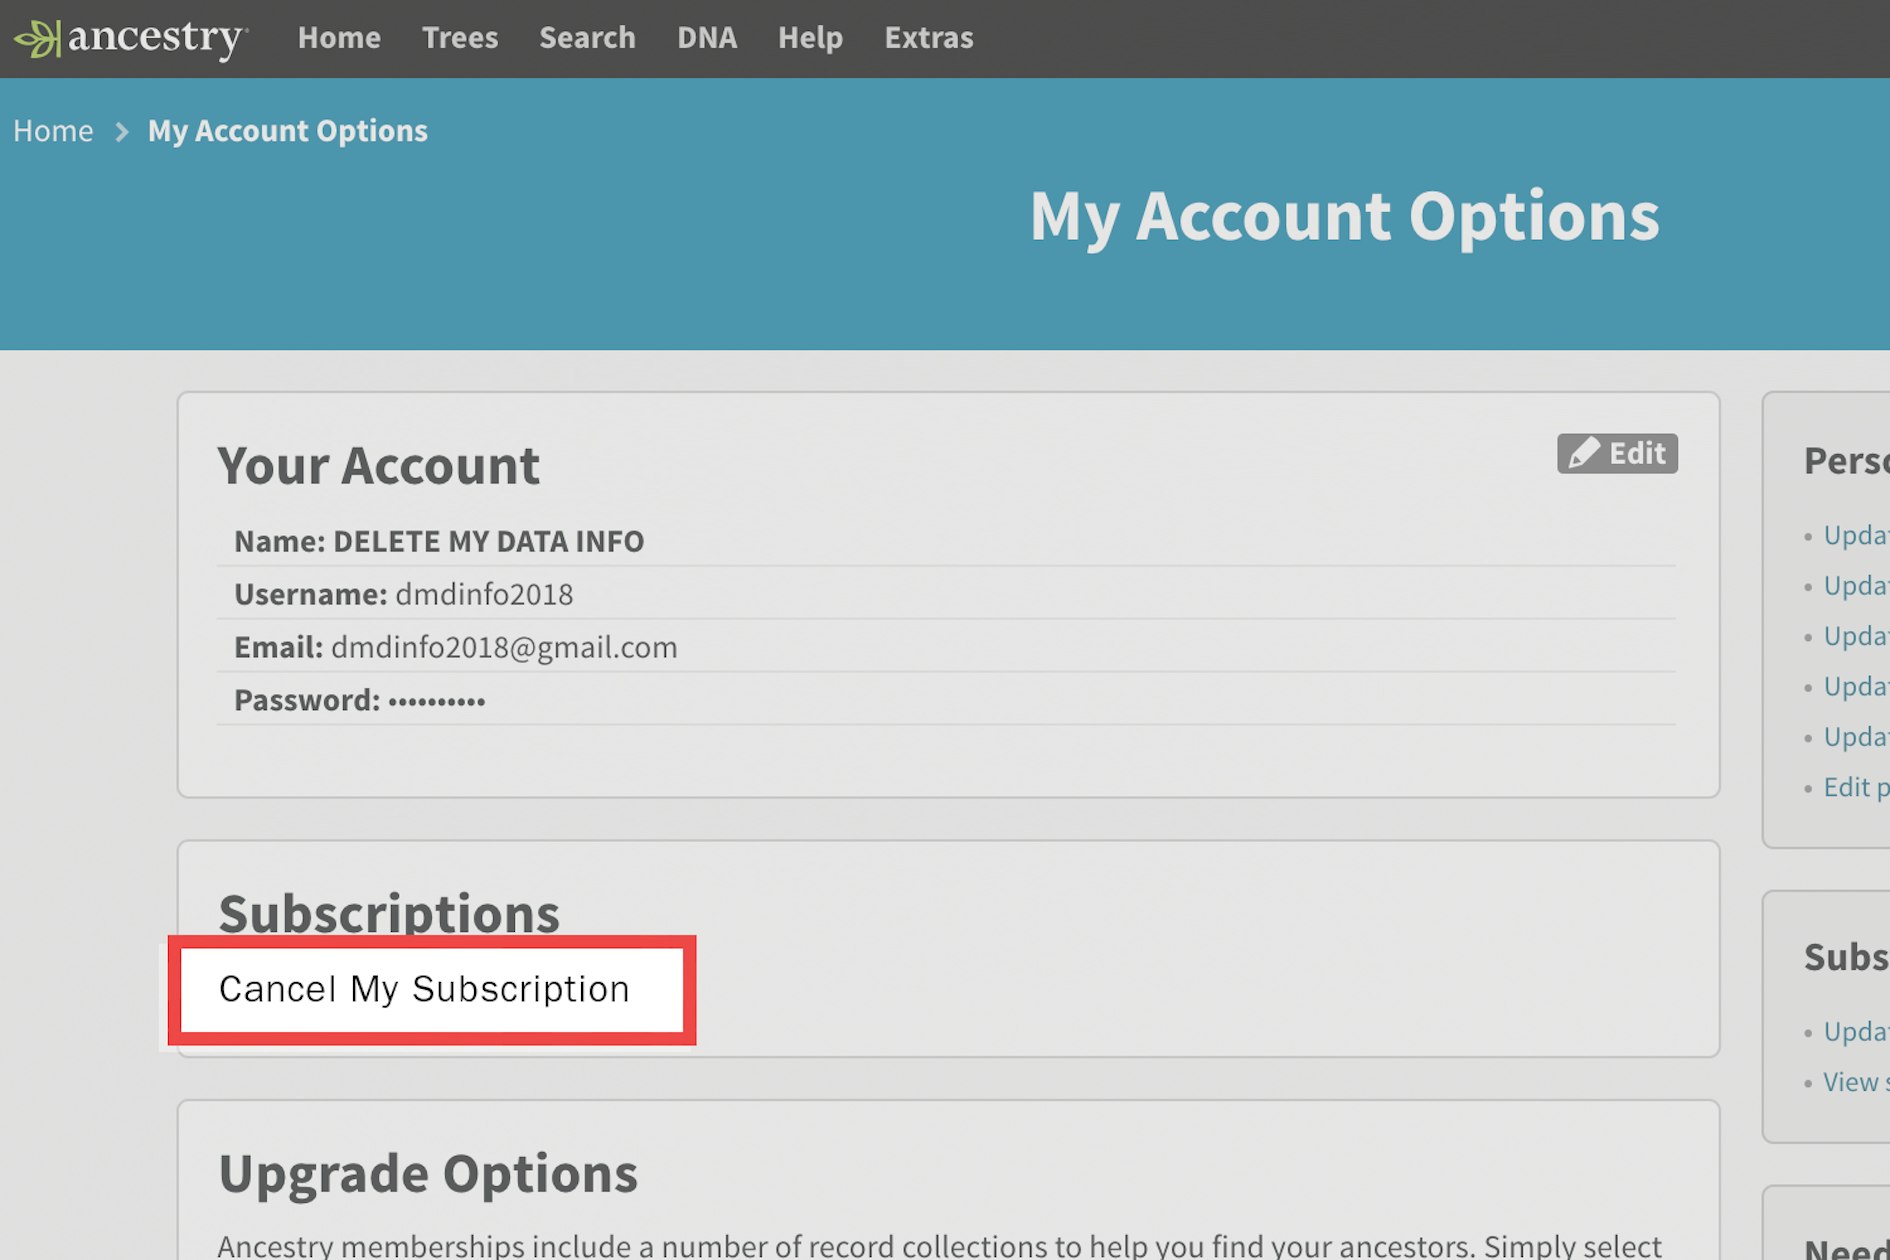Open the Extras menu
1890x1260 pixels.
point(927,38)
